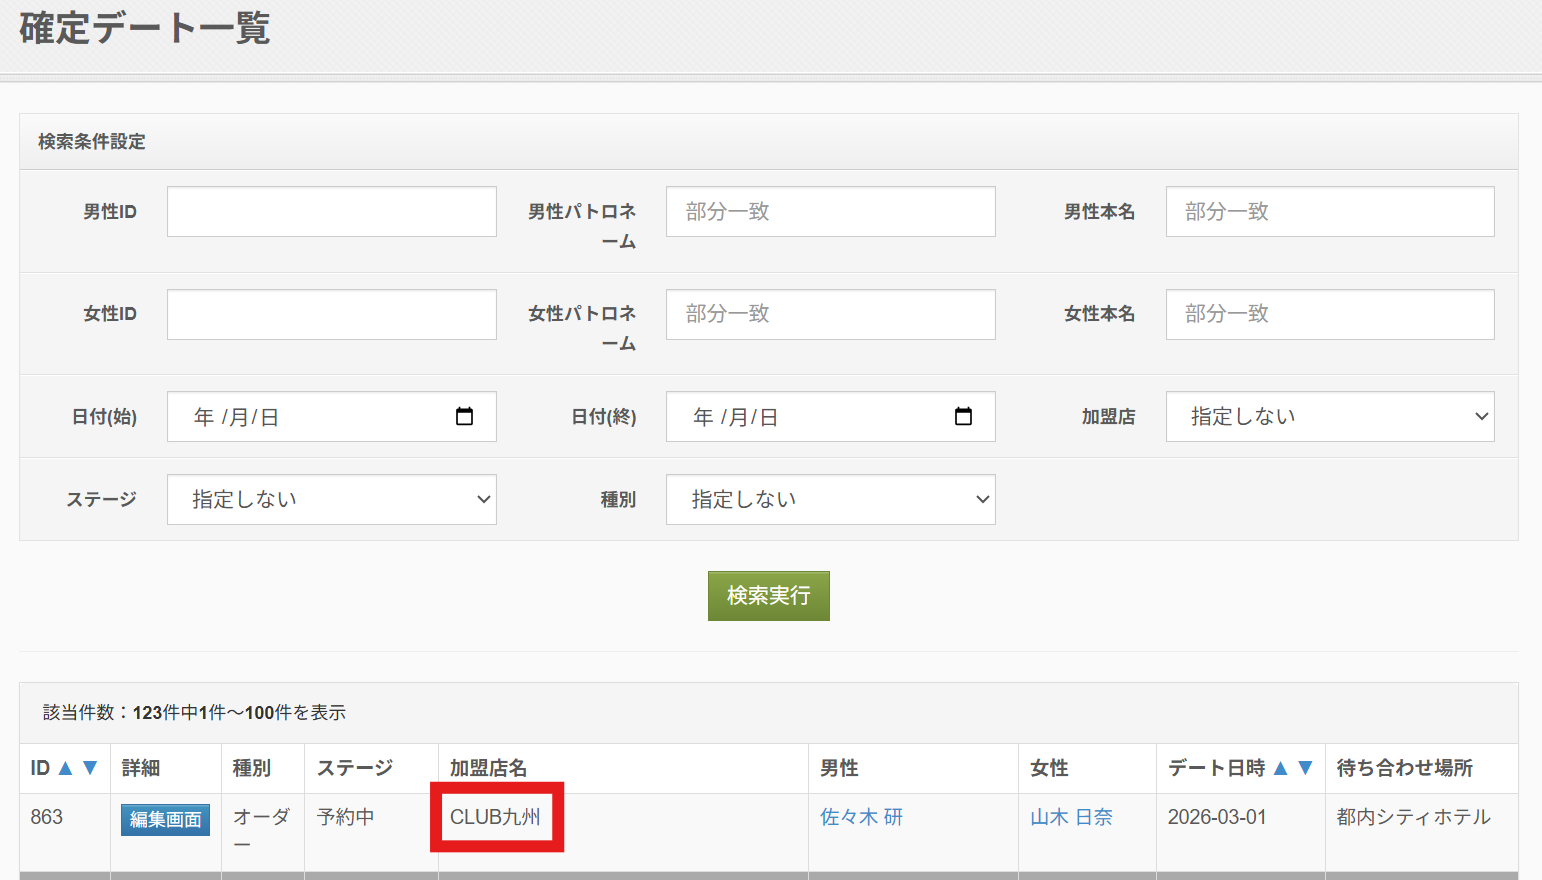Sort デート日時 column descending
The image size is (1542, 880).
[x=1305, y=768]
